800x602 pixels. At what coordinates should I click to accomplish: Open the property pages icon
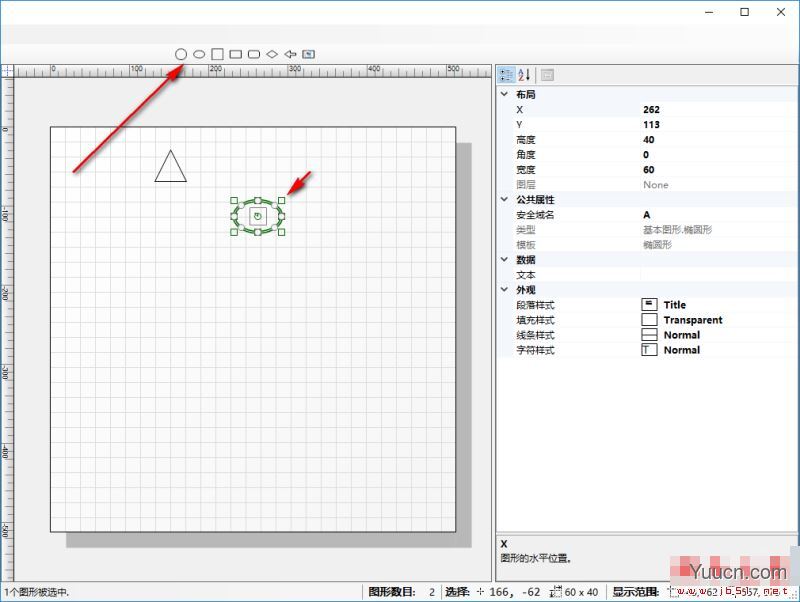[x=547, y=75]
